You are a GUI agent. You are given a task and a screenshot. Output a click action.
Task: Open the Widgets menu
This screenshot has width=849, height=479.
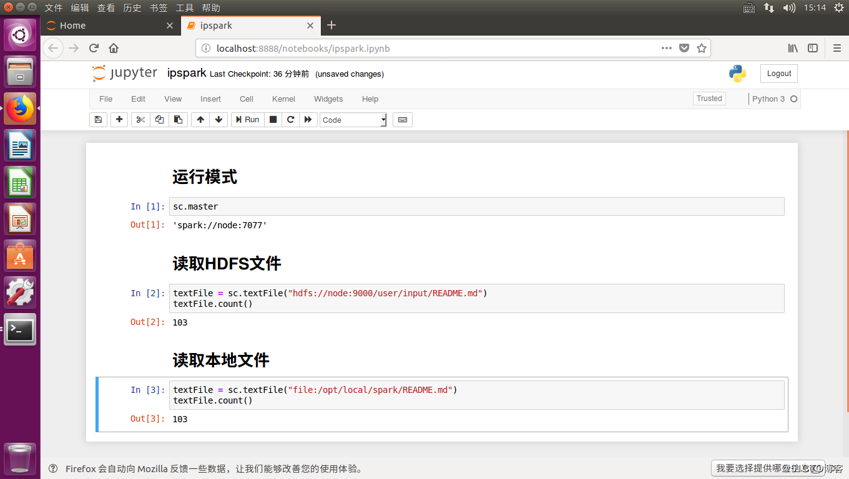pos(328,99)
